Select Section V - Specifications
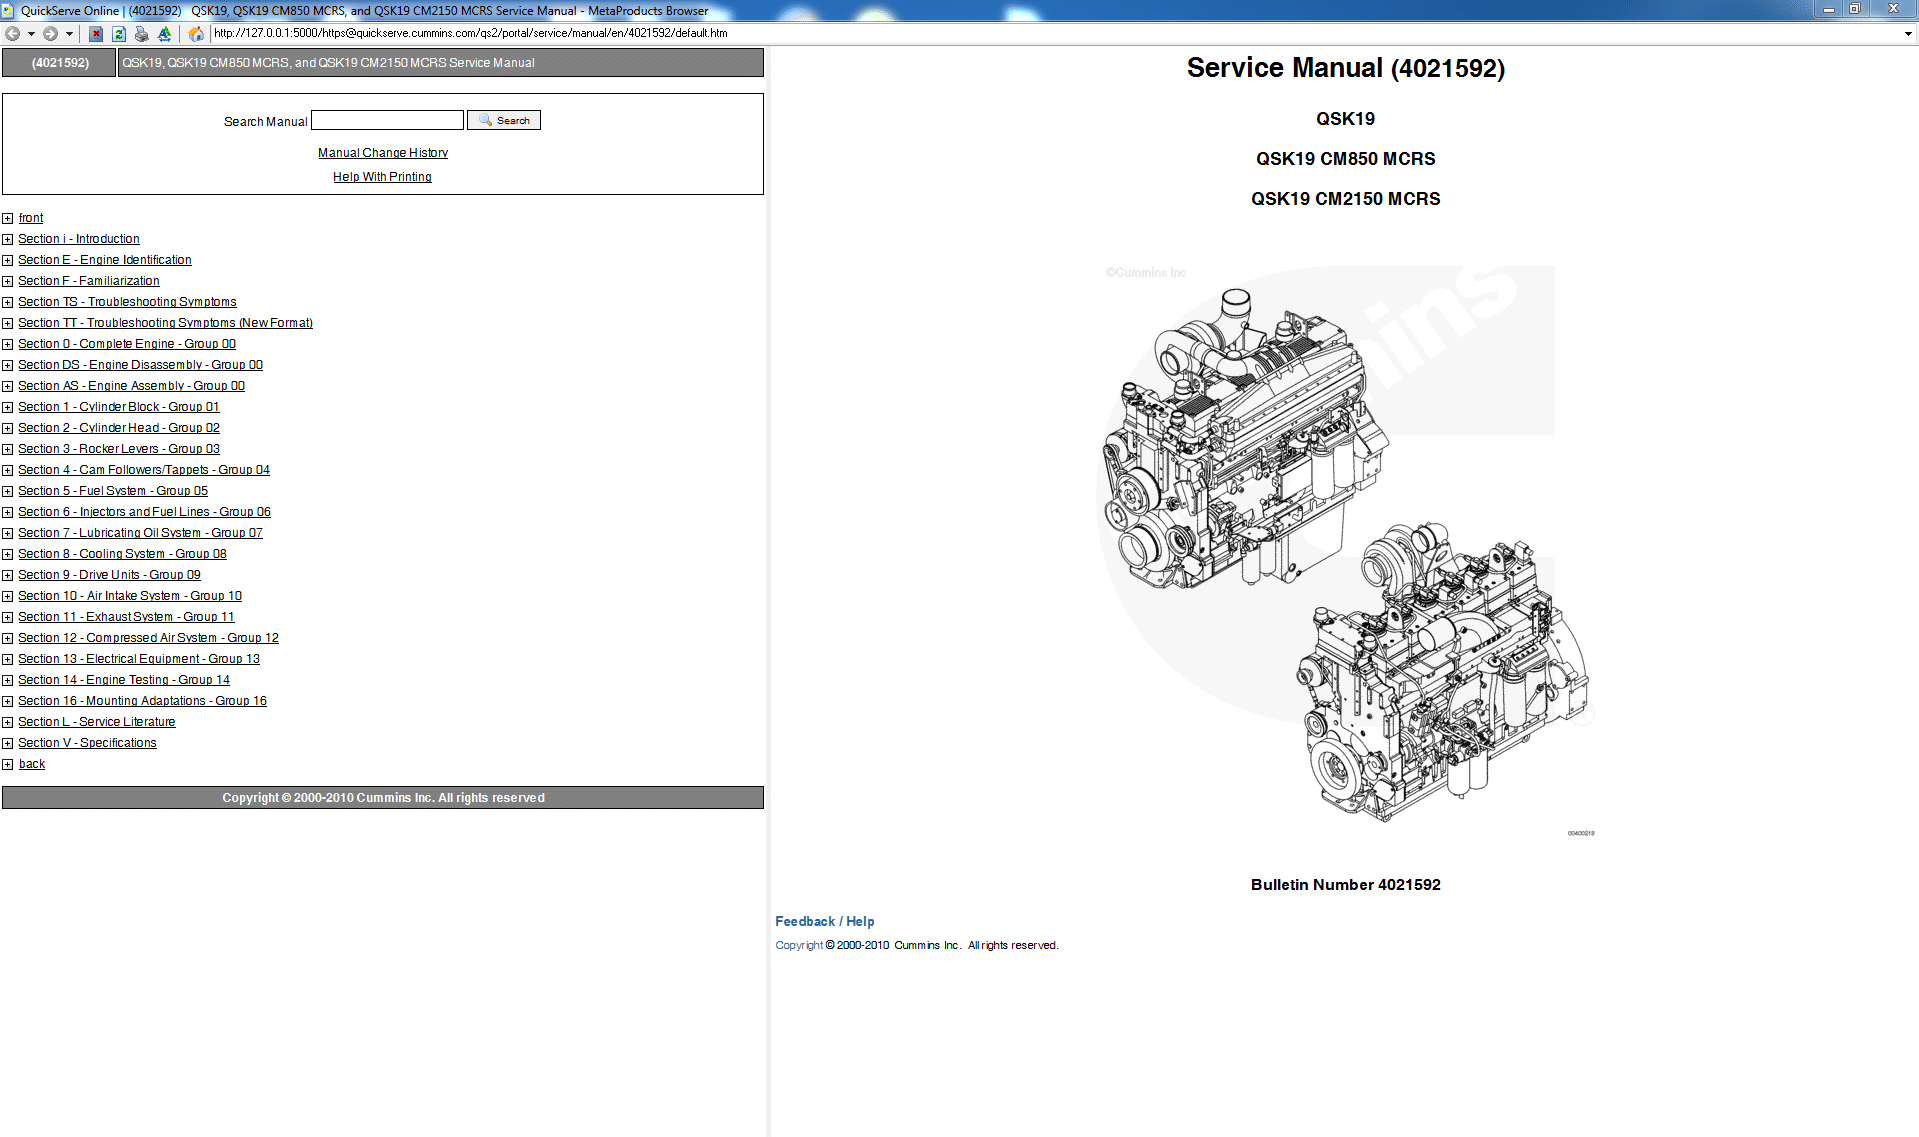Image resolution: width=1919 pixels, height=1137 pixels. (x=87, y=742)
